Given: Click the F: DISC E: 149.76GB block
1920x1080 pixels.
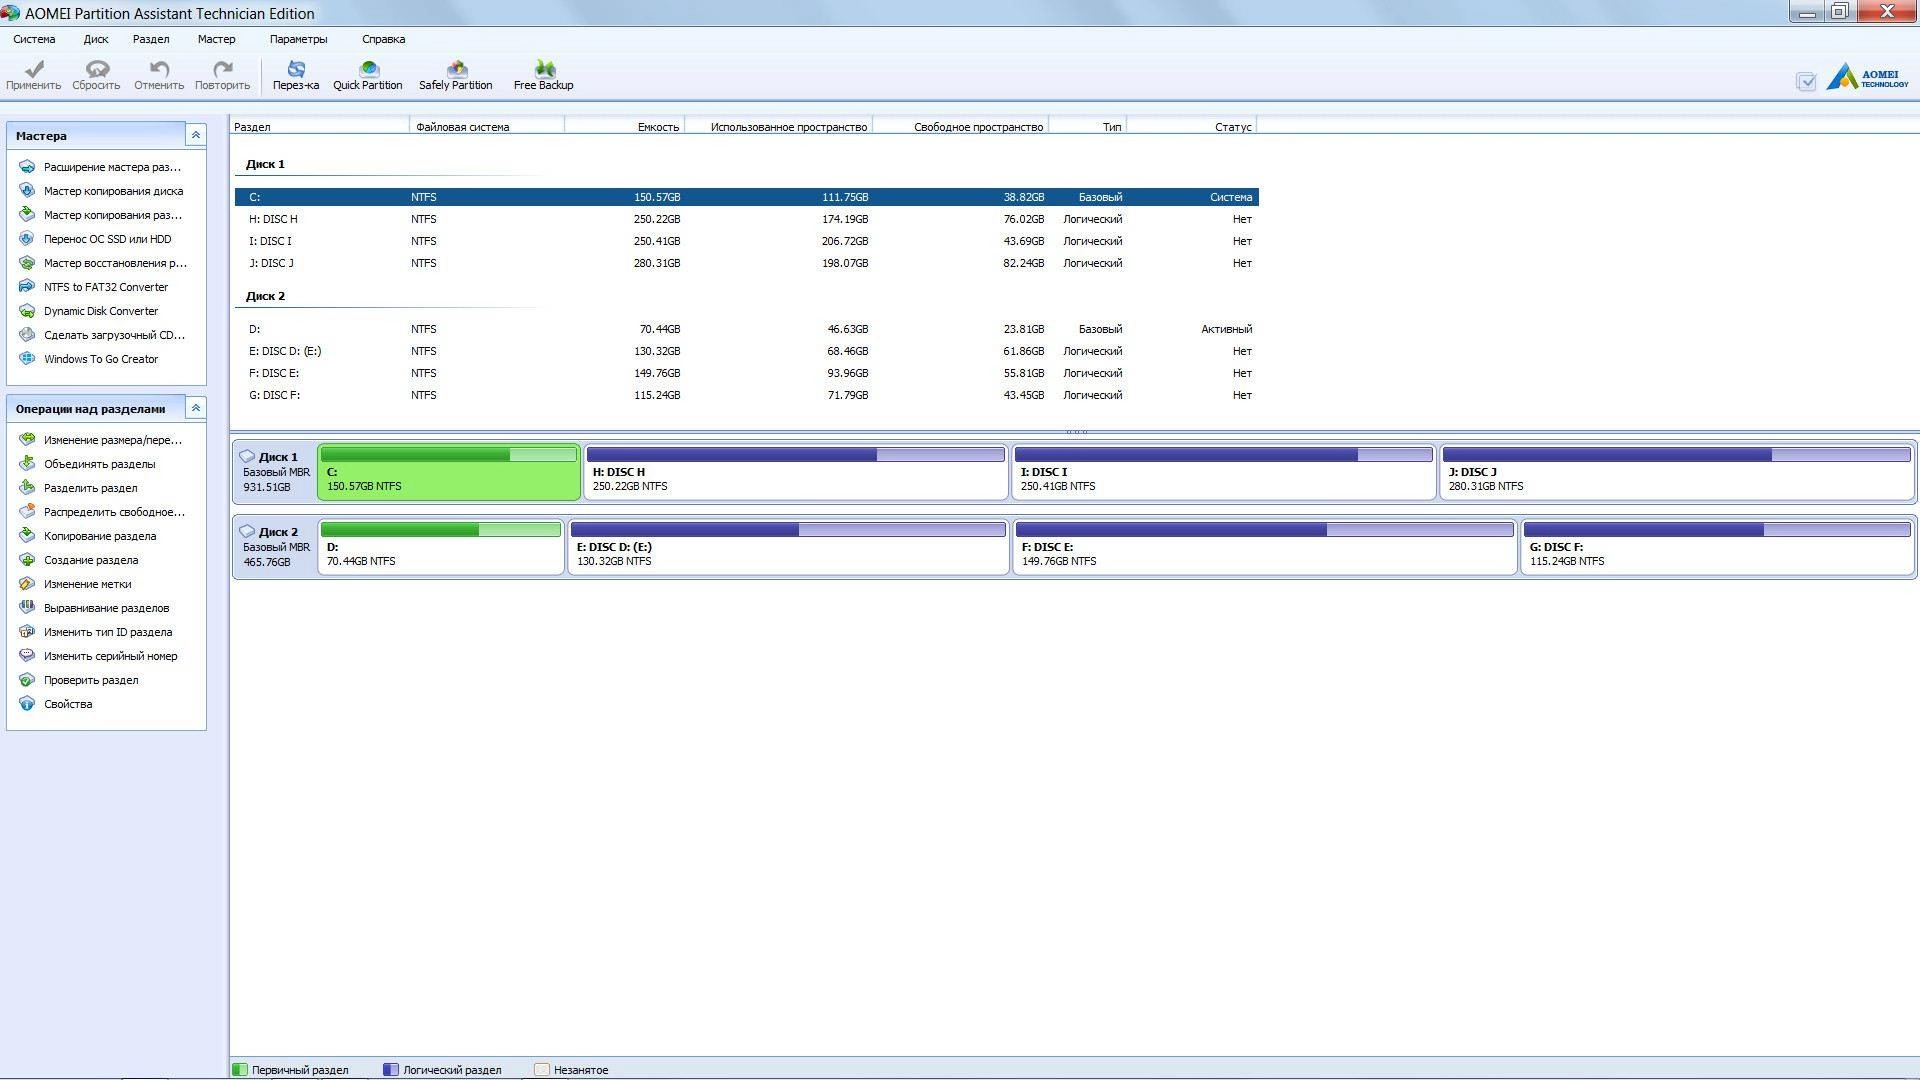Looking at the screenshot, I should [1265, 547].
